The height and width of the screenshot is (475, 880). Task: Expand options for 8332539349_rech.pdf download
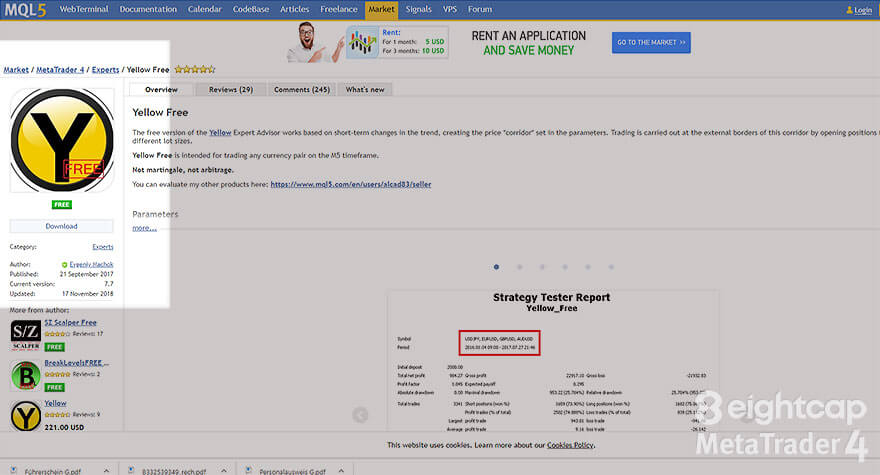(x=223, y=471)
